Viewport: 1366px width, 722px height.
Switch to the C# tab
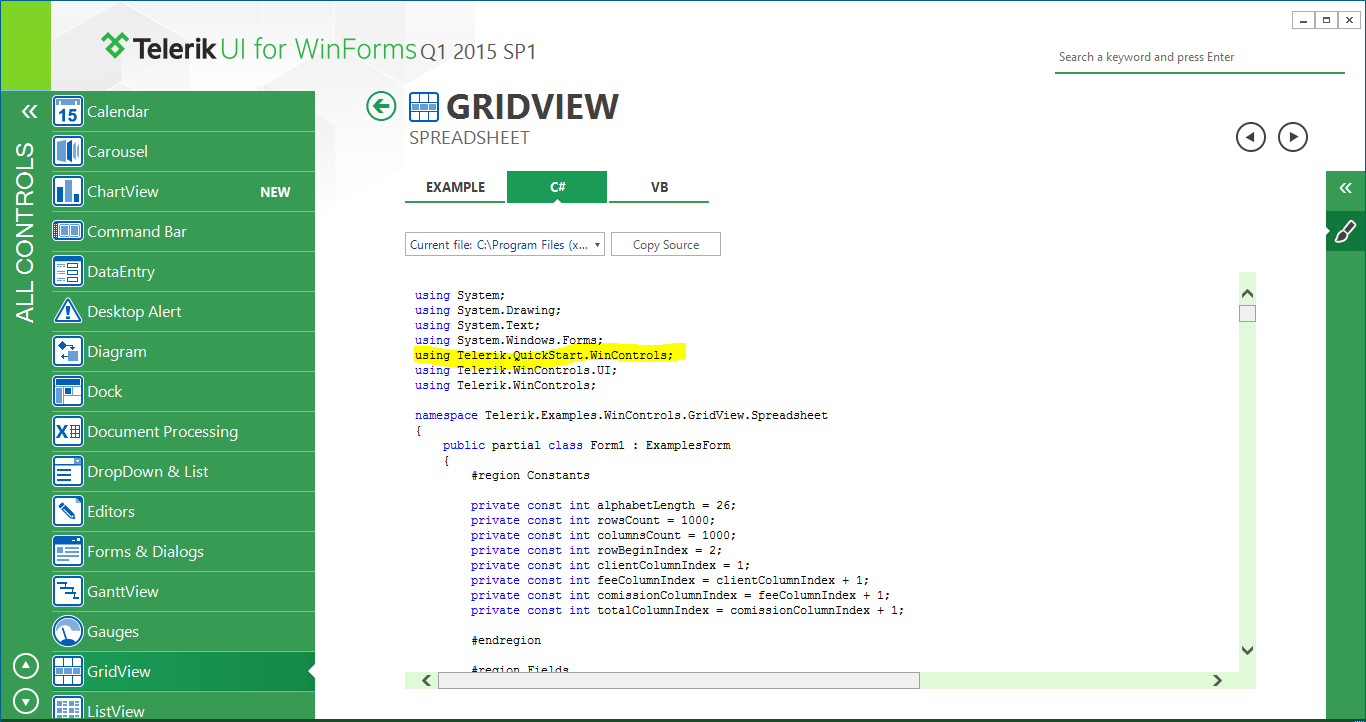point(557,187)
